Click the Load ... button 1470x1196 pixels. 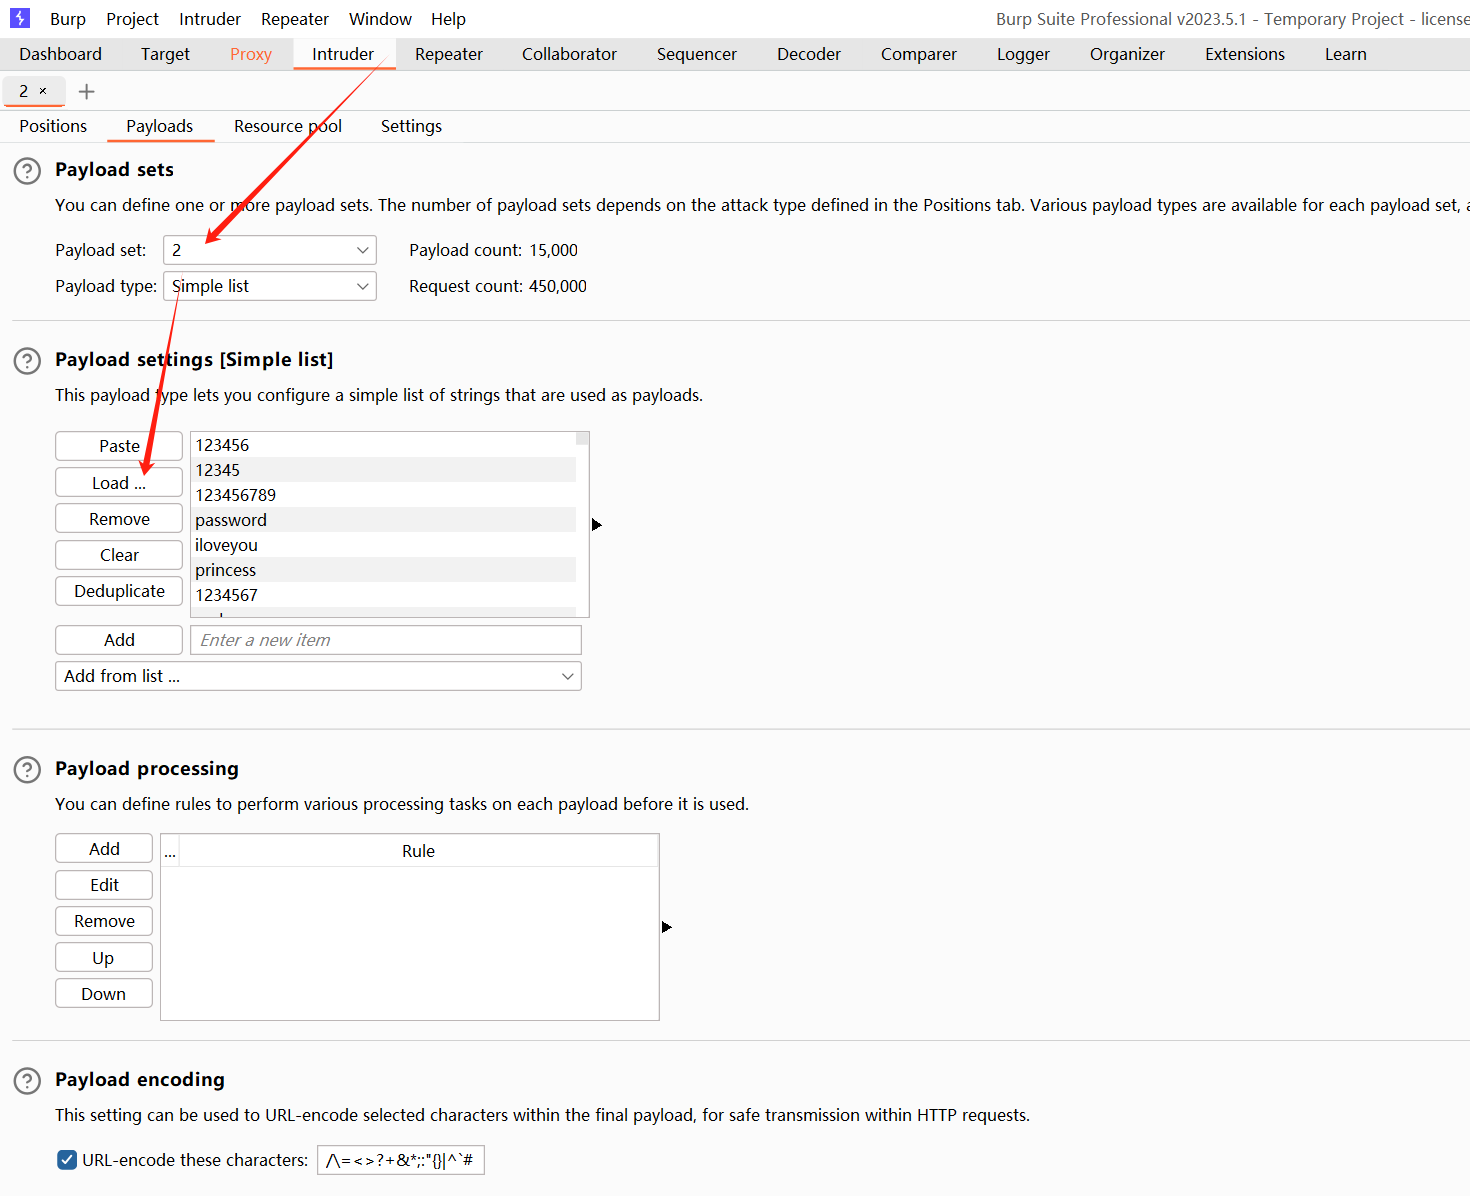pyautogui.click(x=119, y=482)
